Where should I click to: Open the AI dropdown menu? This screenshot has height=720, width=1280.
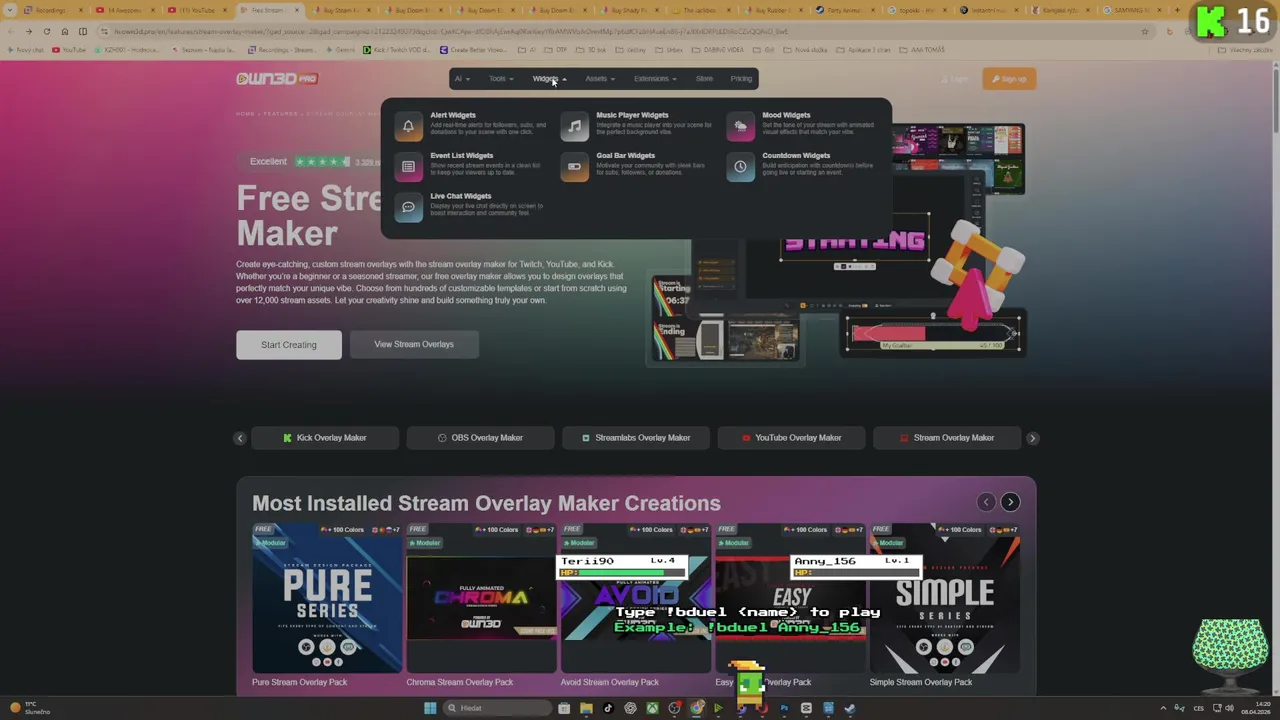[462, 79]
